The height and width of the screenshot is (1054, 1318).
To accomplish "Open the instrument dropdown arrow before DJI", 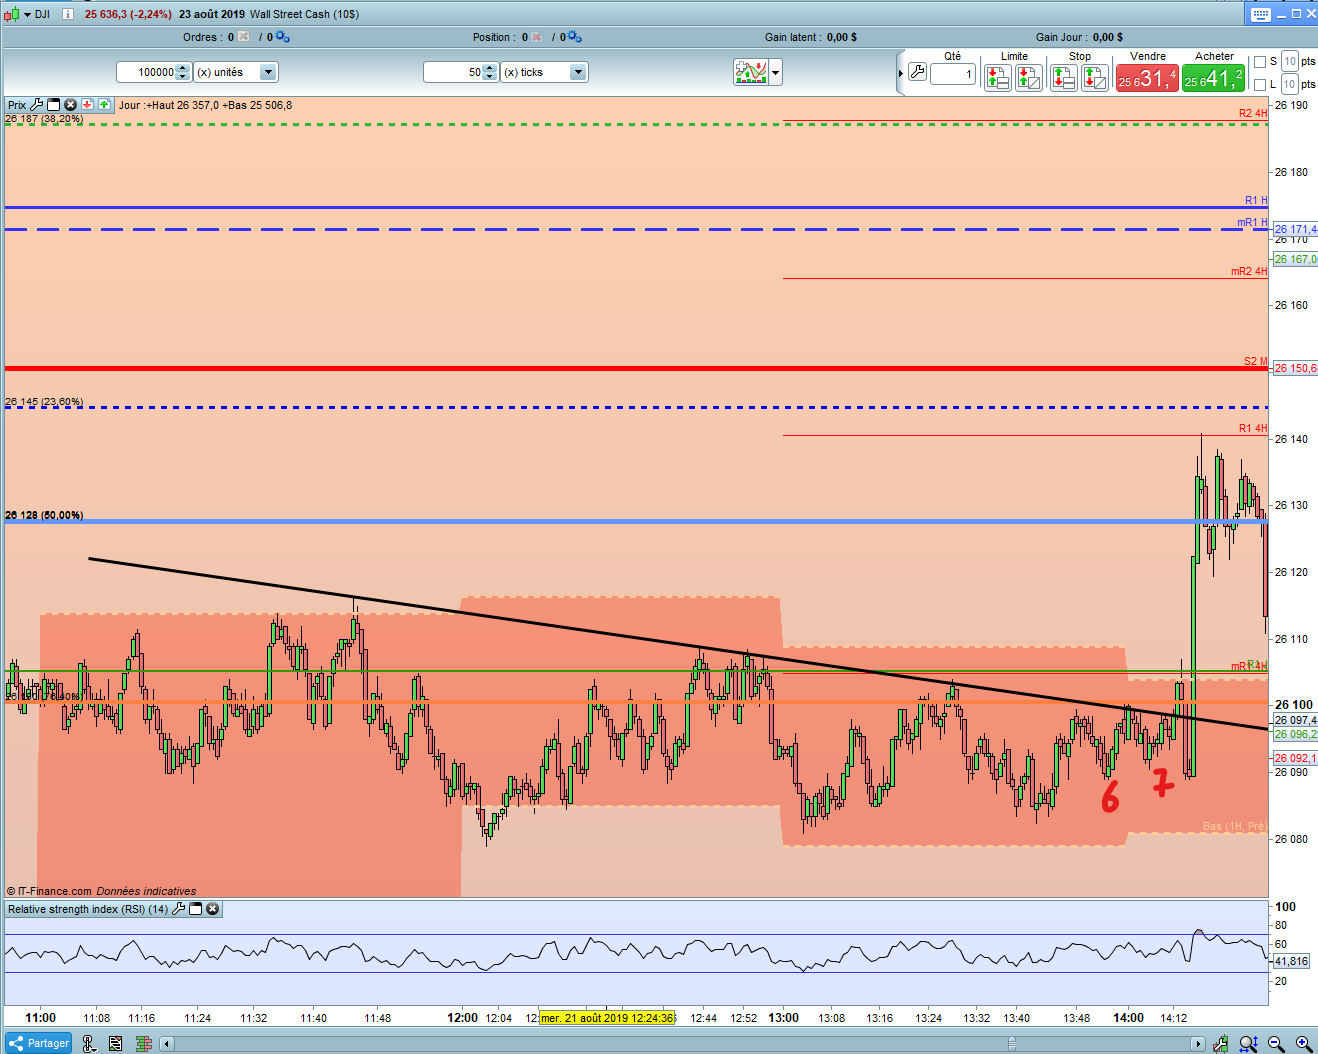I will tap(27, 14).
